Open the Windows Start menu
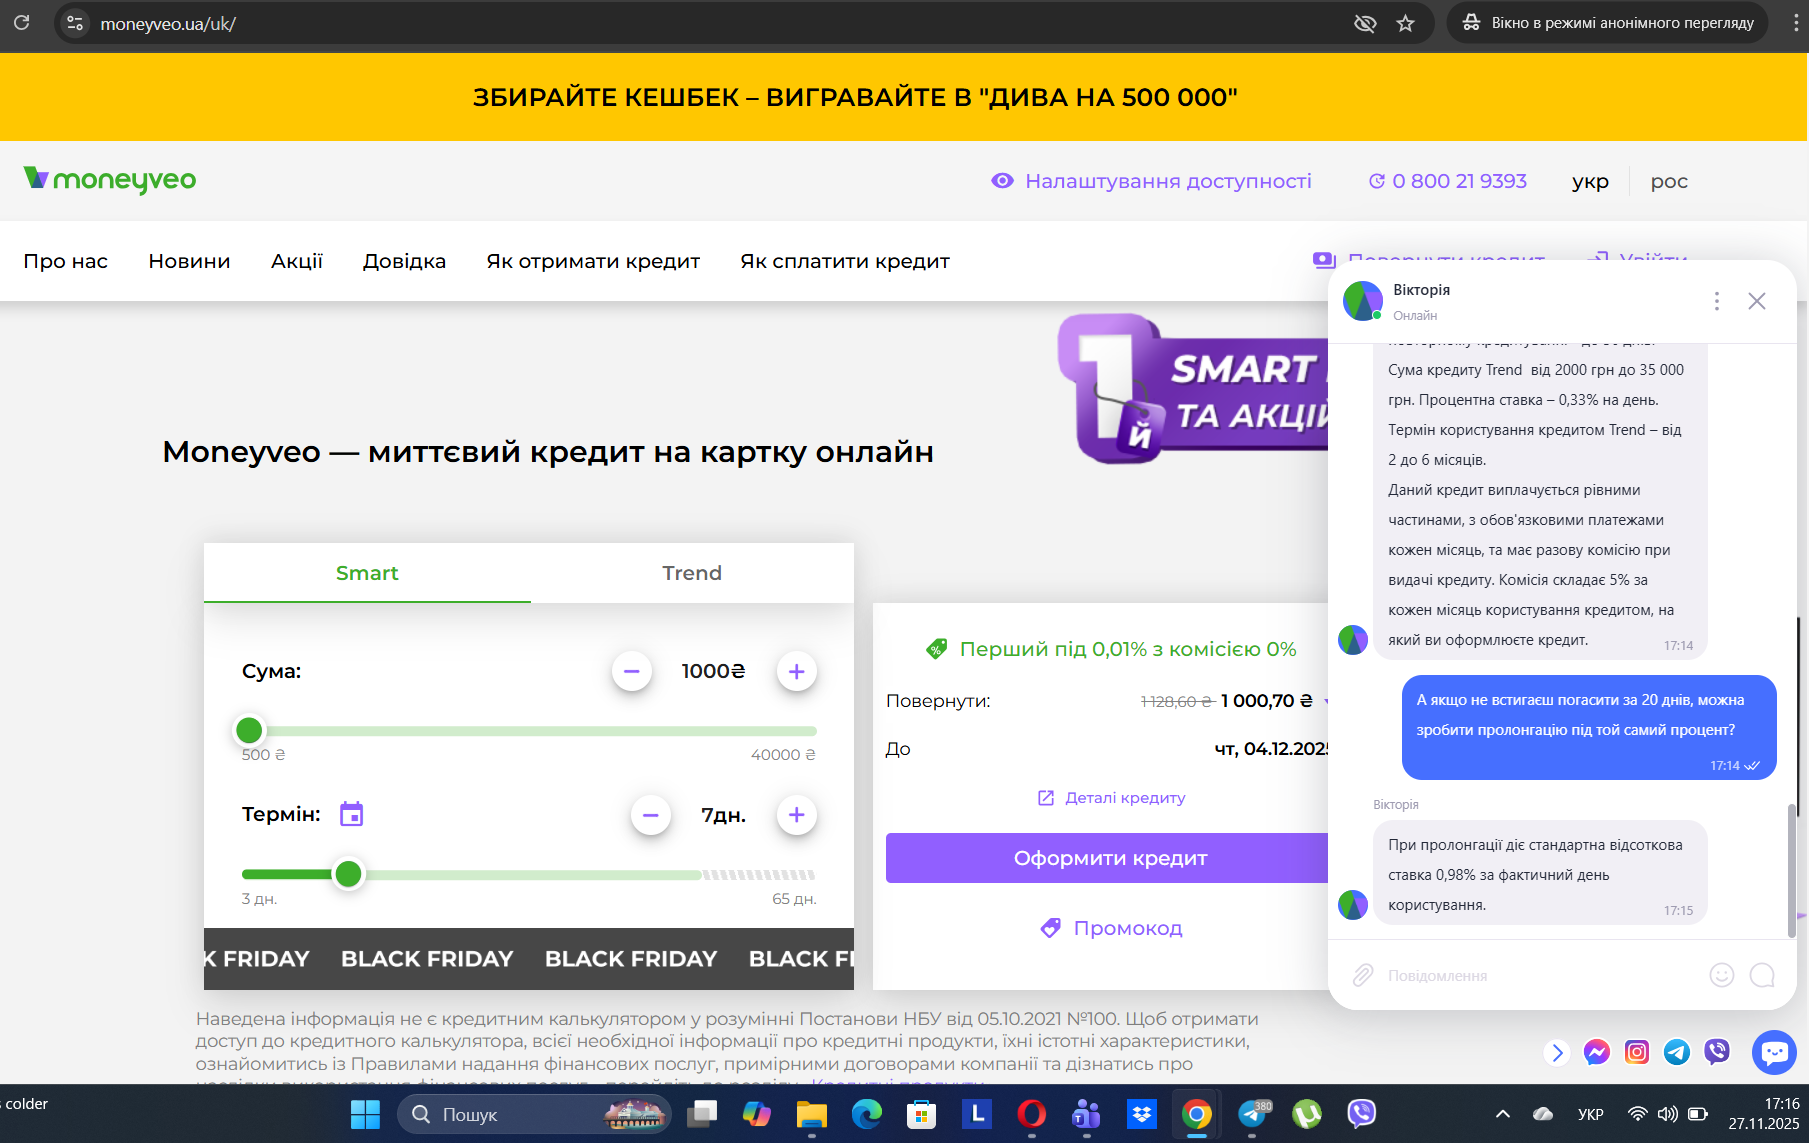 click(365, 1114)
